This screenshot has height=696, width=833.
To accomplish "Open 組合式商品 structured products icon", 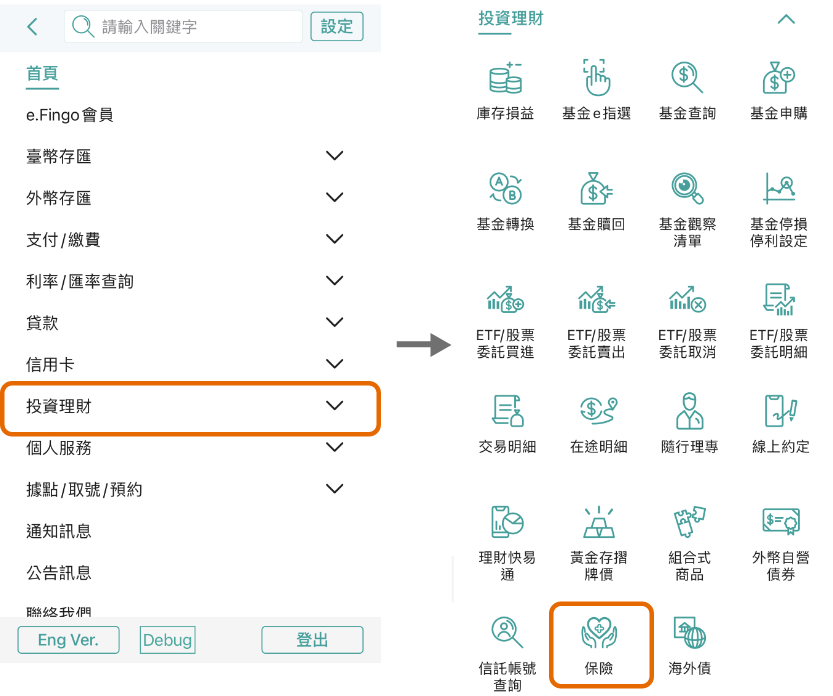I will point(689,521).
